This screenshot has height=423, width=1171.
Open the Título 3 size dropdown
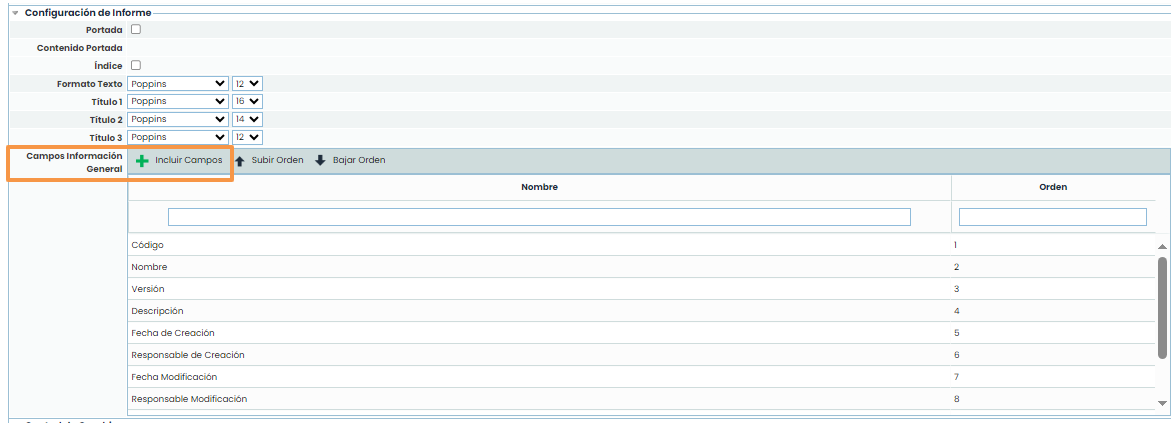pos(247,137)
